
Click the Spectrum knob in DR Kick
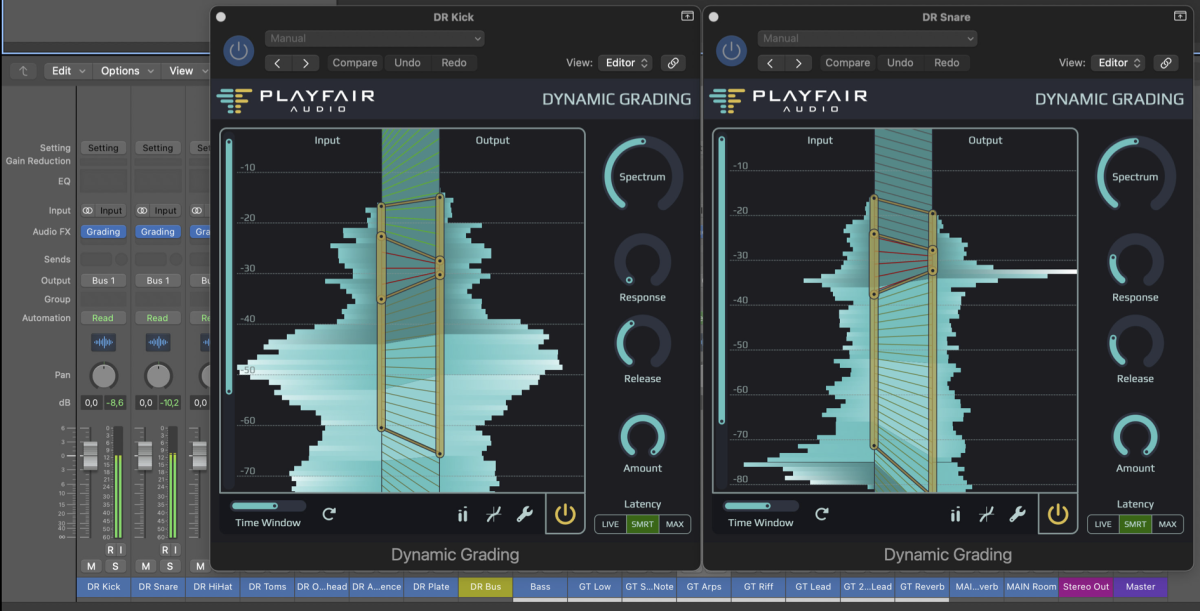(x=642, y=176)
